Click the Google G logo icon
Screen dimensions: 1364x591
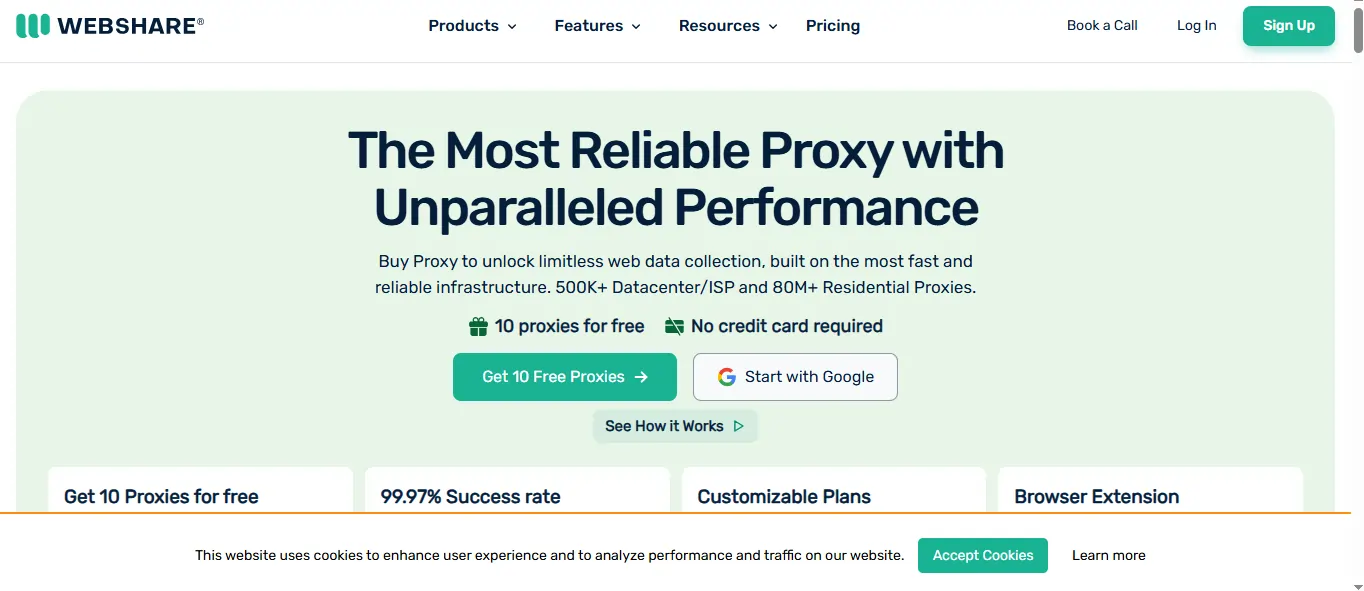[x=727, y=377]
